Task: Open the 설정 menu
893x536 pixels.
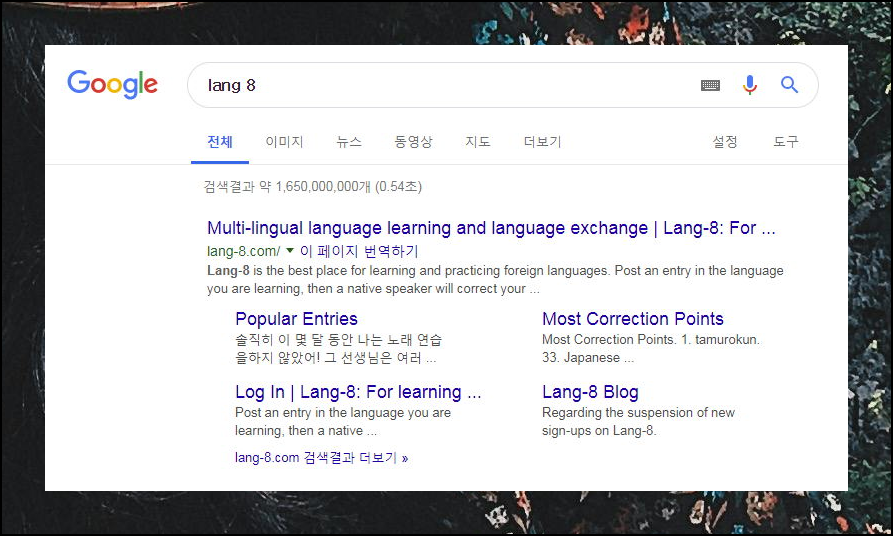Action: click(x=724, y=142)
